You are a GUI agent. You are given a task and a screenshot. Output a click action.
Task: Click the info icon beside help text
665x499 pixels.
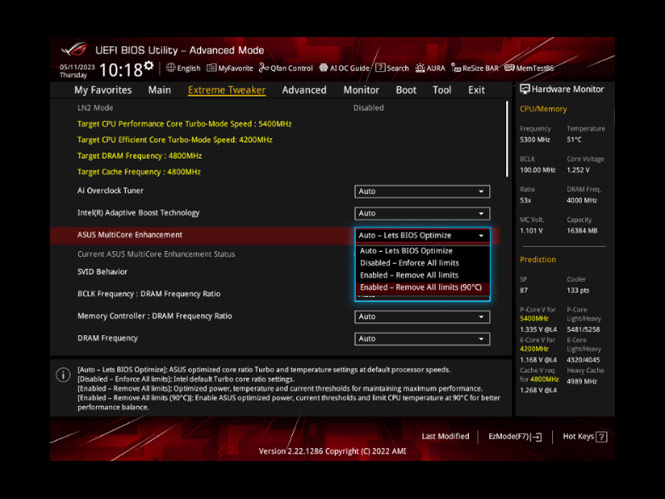(63, 375)
